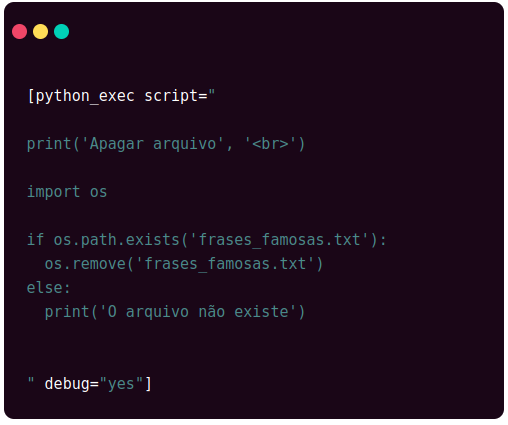Screen dimensions: 508x425
Task: Click the else: keyword
Action: [48, 288]
